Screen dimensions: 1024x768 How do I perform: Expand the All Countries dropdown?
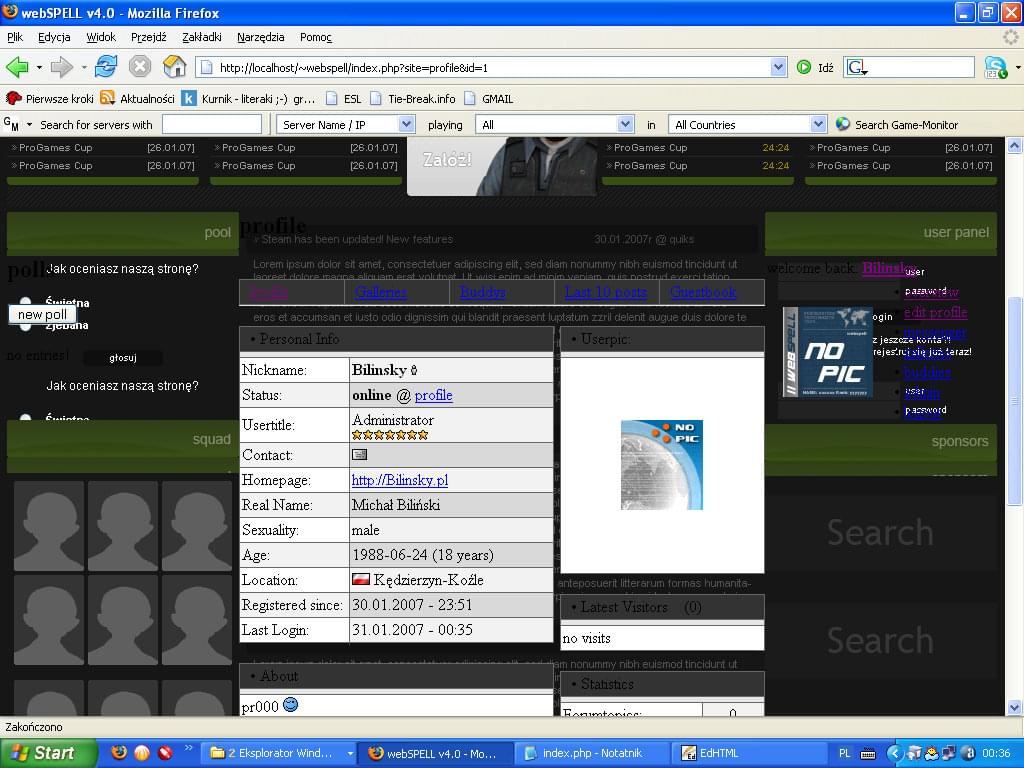click(748, 124)
